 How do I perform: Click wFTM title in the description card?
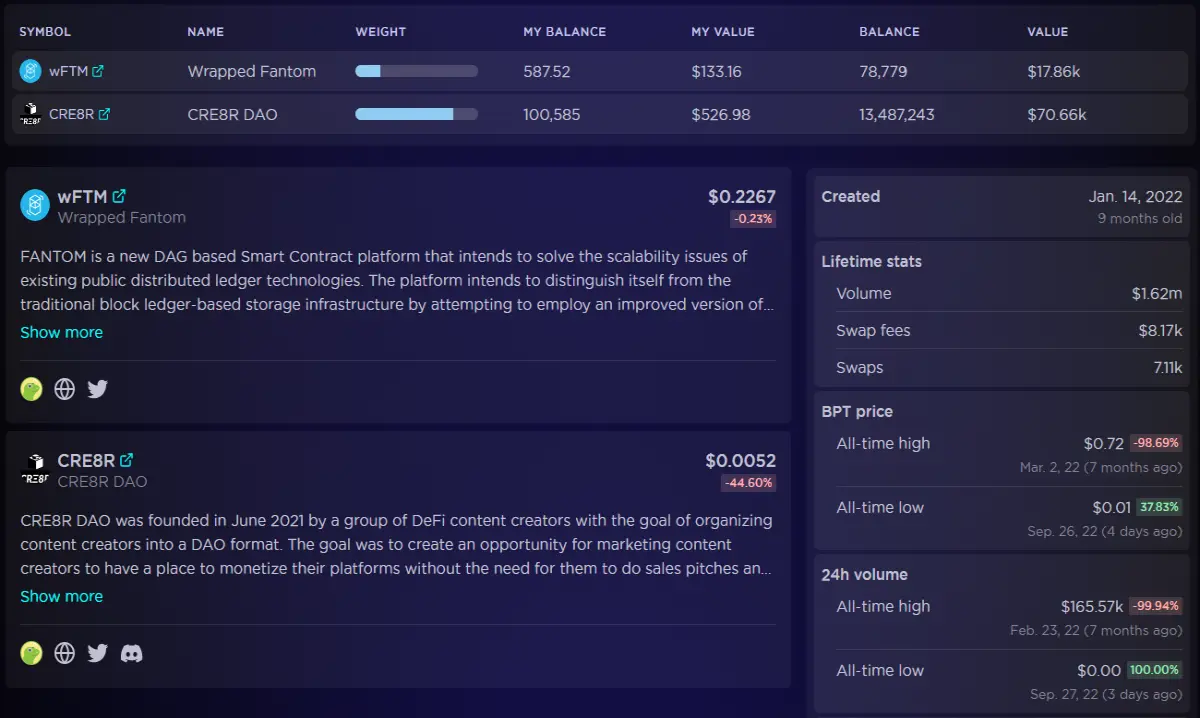(x=82, y=196)
